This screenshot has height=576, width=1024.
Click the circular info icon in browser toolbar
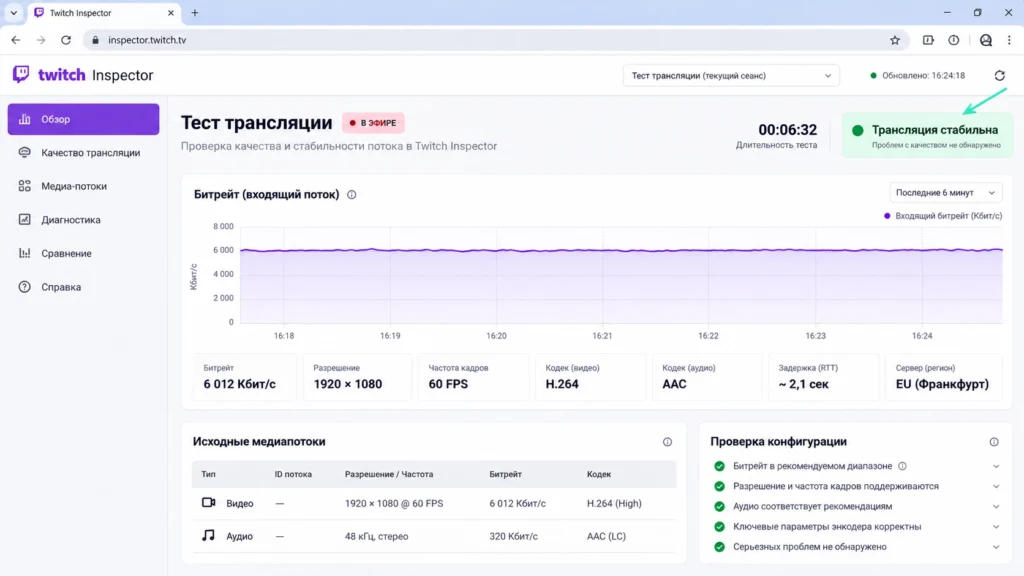tap(953, 40)
